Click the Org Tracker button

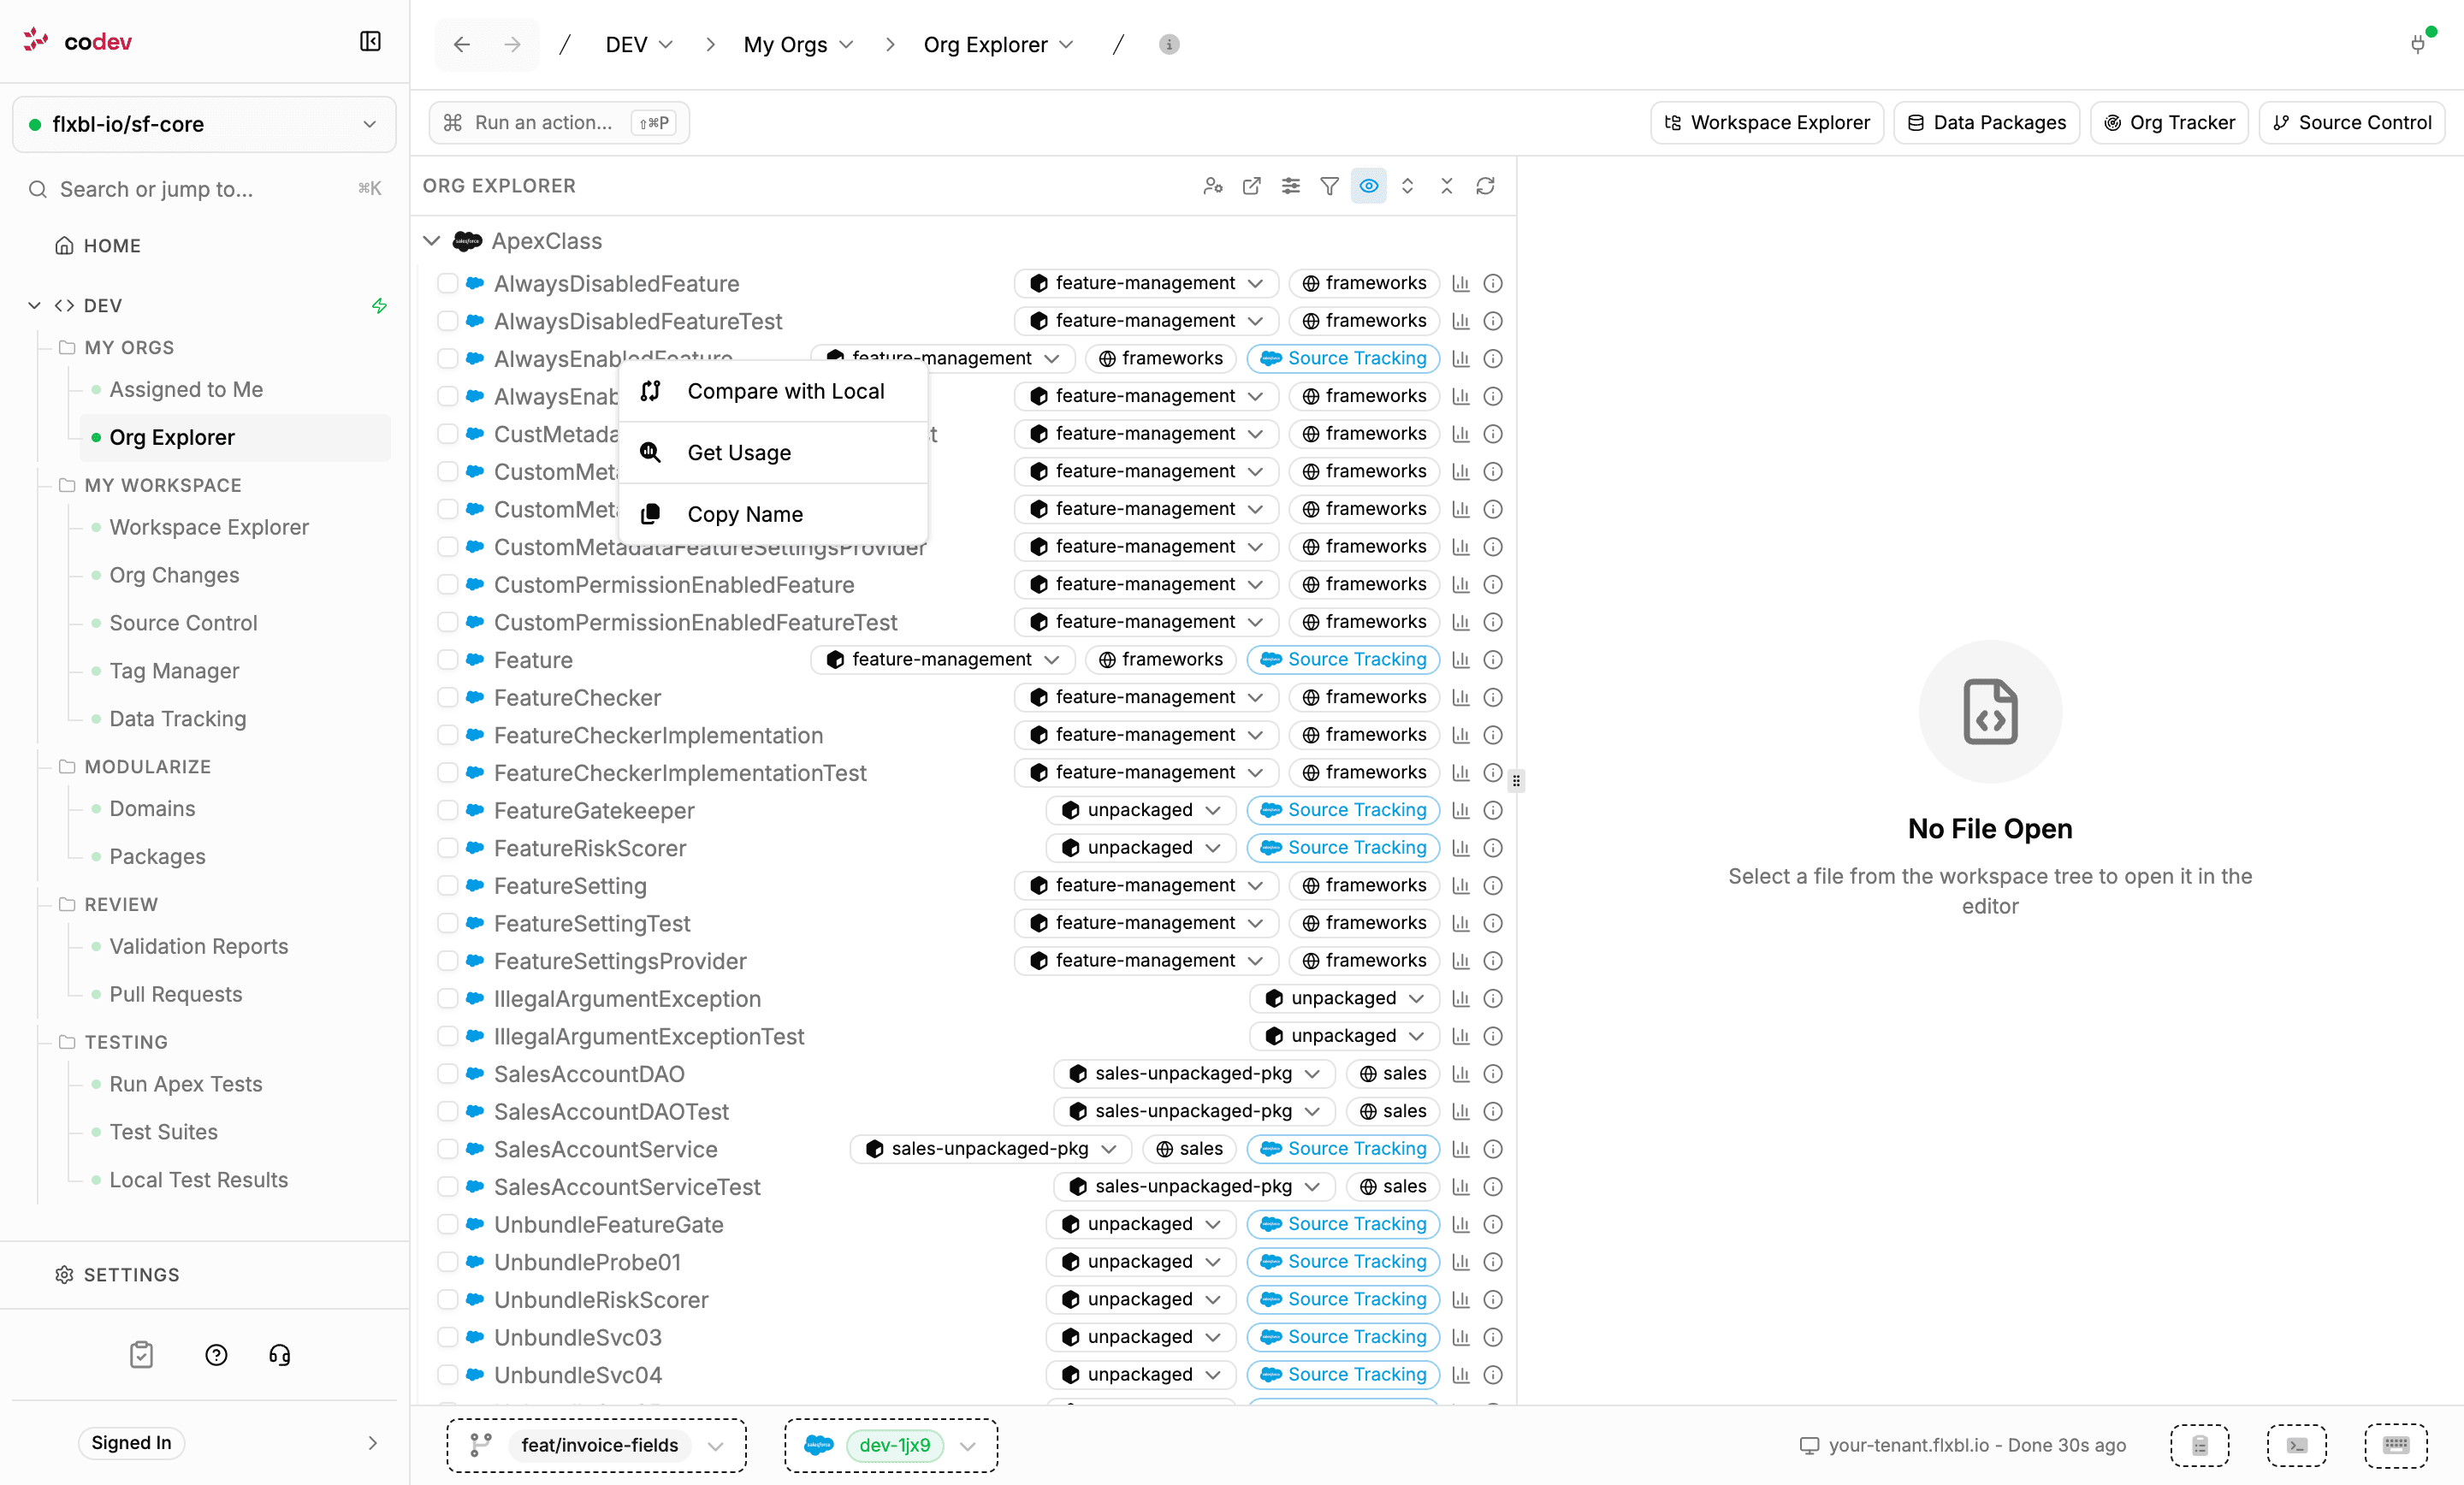click(2169, 122)
